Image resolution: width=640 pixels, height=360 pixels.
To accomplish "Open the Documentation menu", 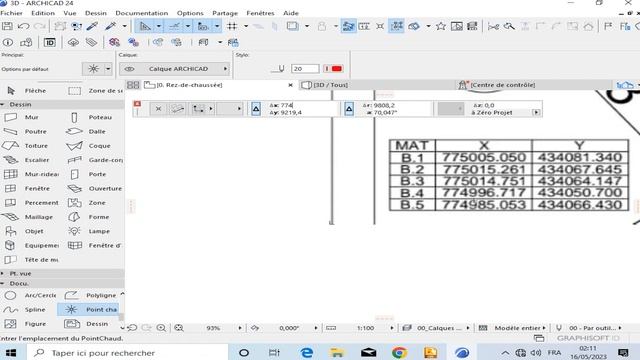I will (x=142, y=13).
